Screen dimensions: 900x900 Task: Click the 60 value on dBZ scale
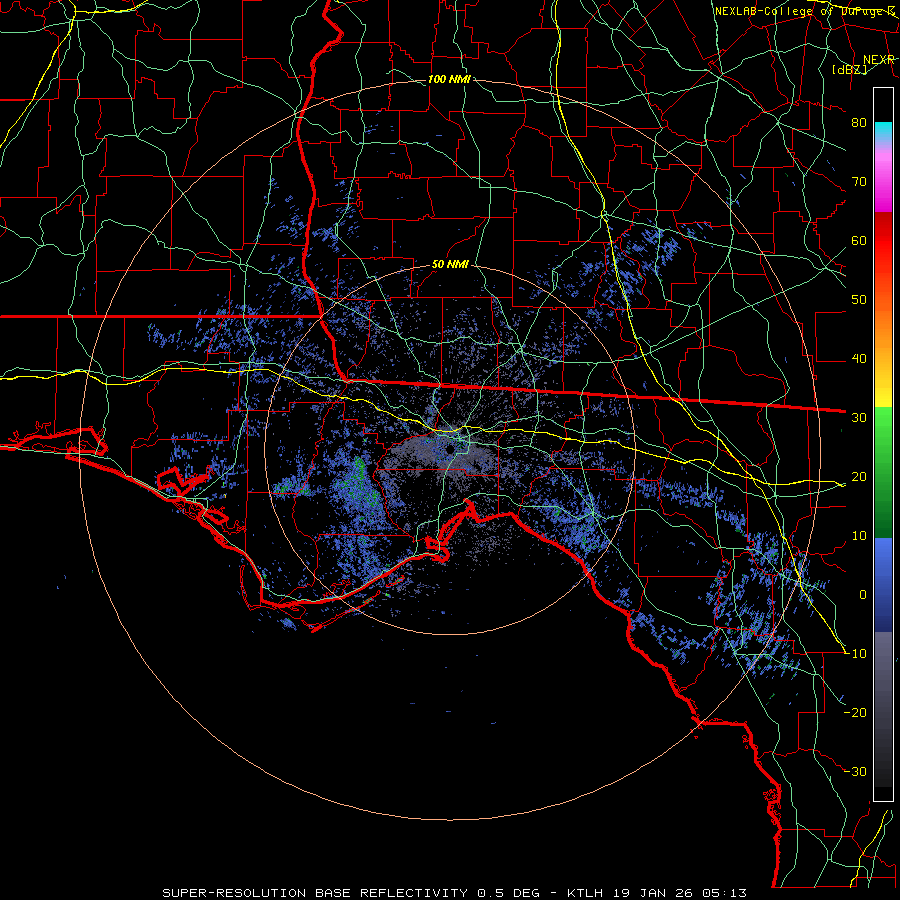pyautogui.click(x=859, y=241)
